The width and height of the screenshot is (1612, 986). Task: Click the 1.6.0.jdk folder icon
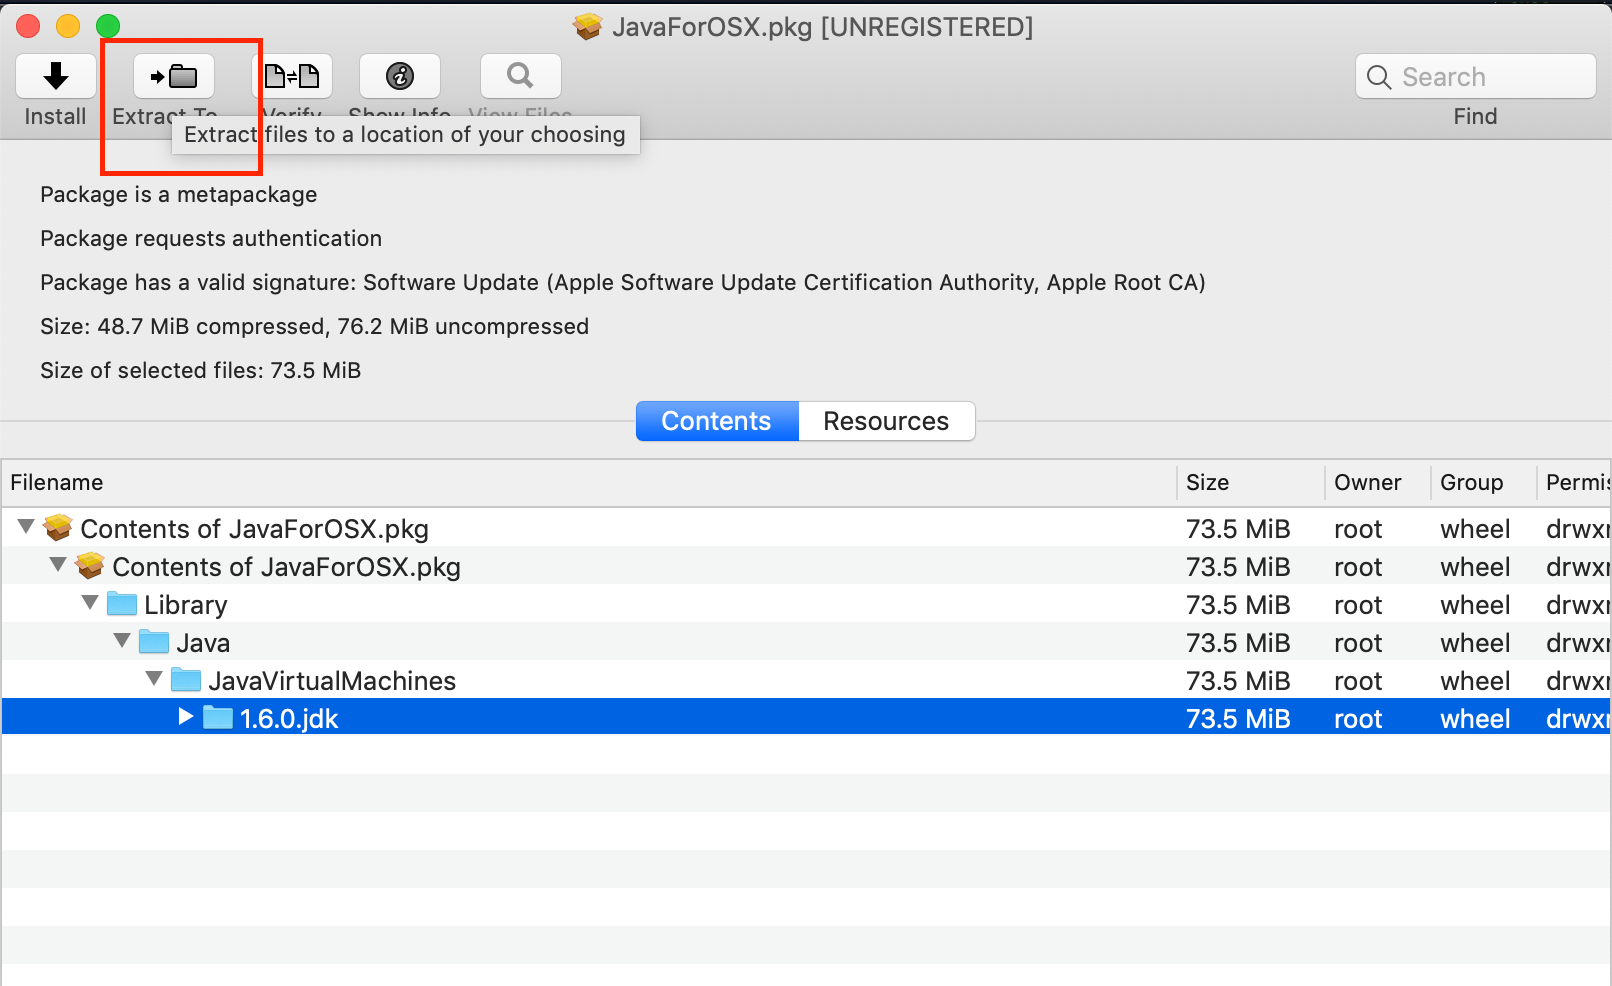[218, 718]
